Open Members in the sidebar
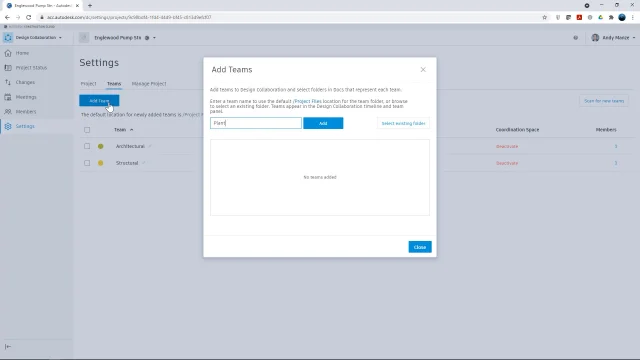The height and width of the screenshot is (360, 640). point(26,112)
